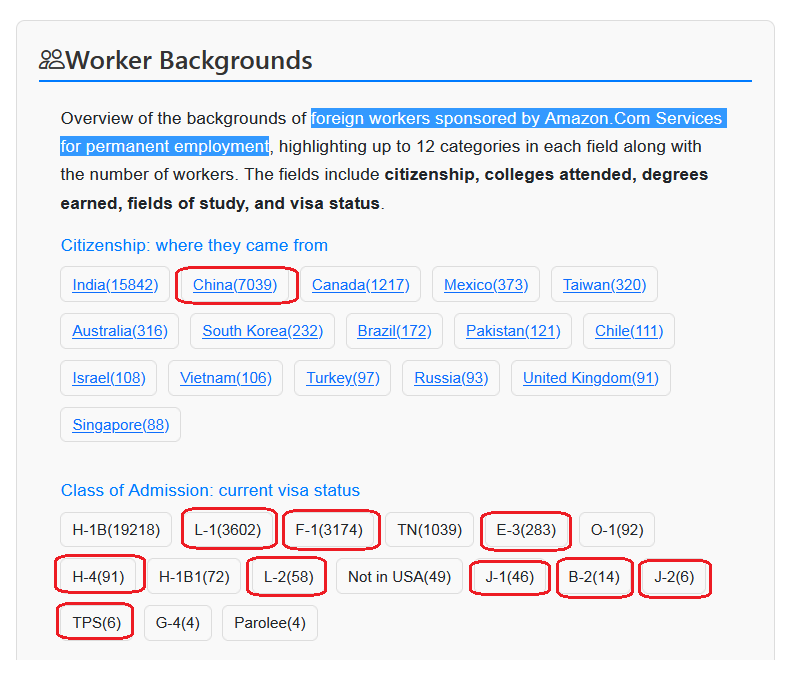The height and width of the screenshot is (681, 791).
Task: Click the E-3(283) visa tag
Action: pyautogui.click(x=526, y=530)
